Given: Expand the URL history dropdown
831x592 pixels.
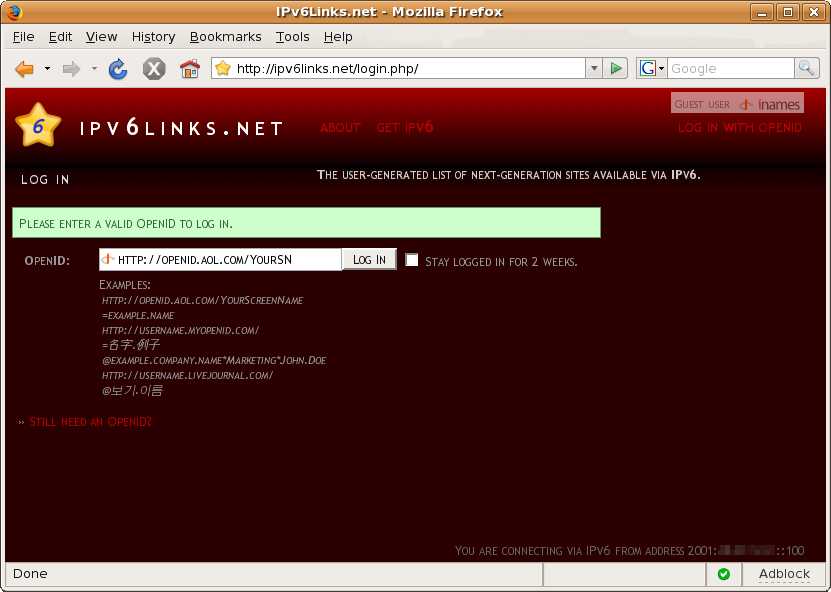Looking at the screenshot, I should (x=594, y=68).
